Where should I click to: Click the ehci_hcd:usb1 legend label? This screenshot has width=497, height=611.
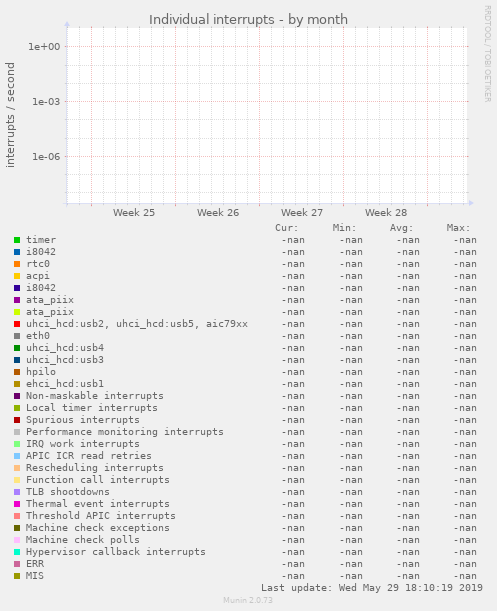tap(65, 384)
